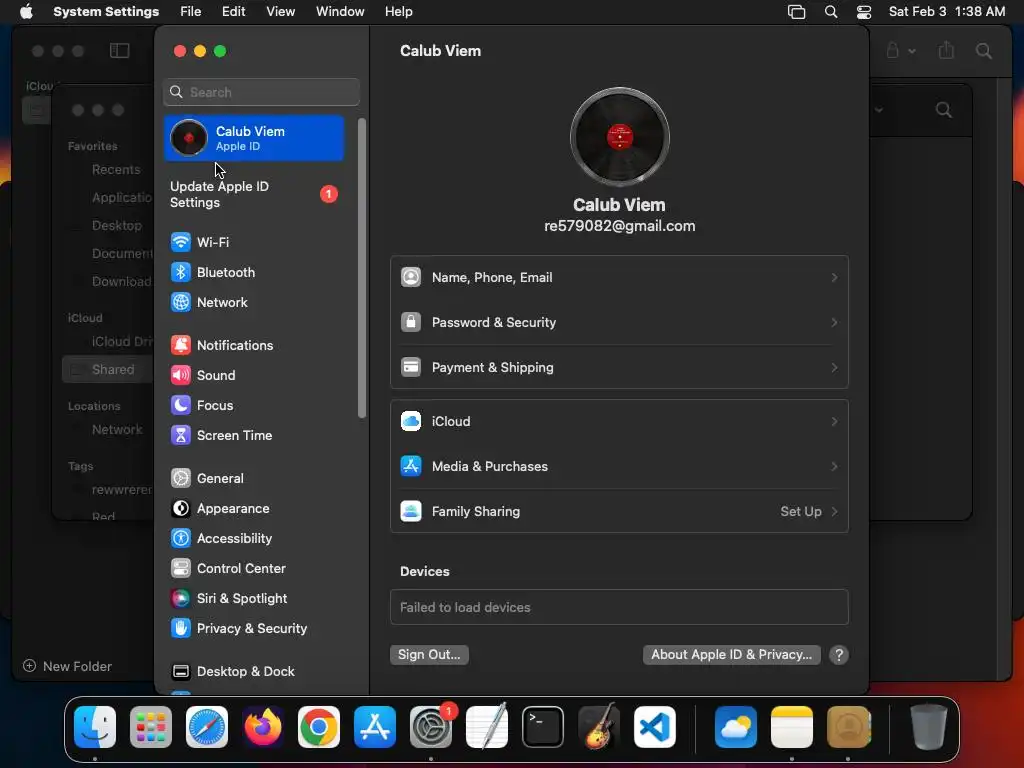Open Appearance settings
Image resolution: width=1024 pixels, height=768 pixels.
253,509
